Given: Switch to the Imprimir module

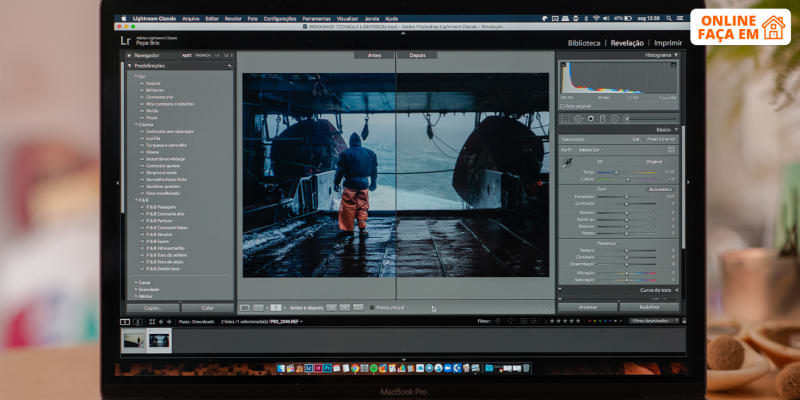Looking at the screenshot, I should point(668,43).
